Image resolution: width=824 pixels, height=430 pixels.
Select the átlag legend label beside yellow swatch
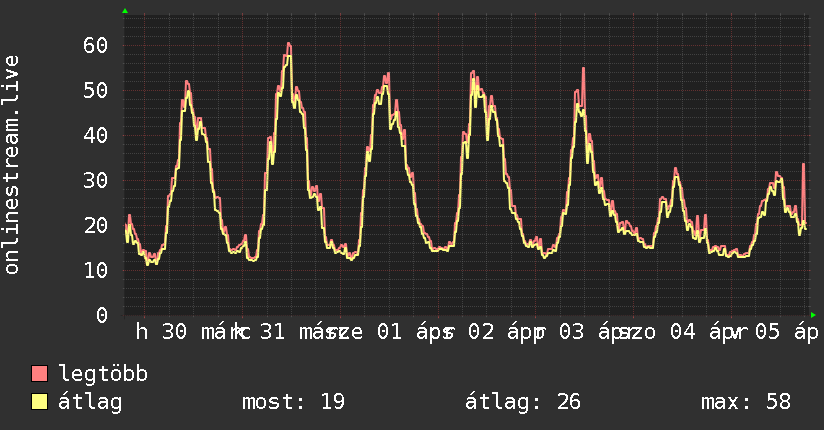90,402
